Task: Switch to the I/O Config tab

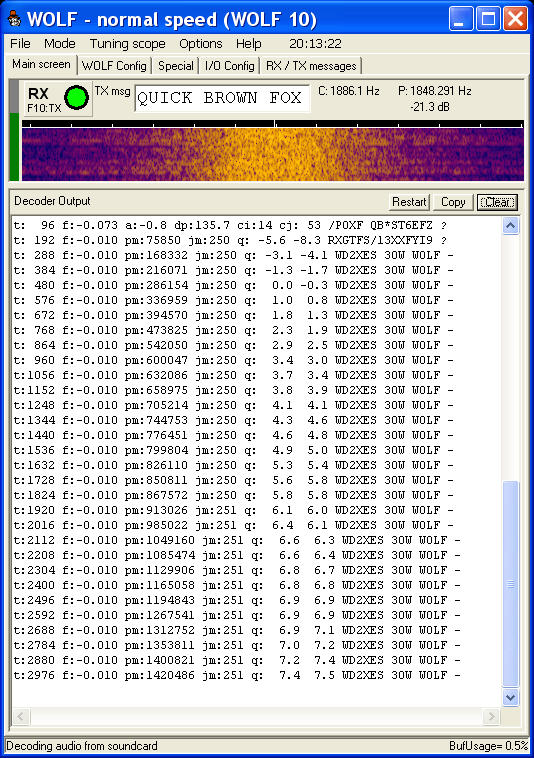Action: click(230, 66)
